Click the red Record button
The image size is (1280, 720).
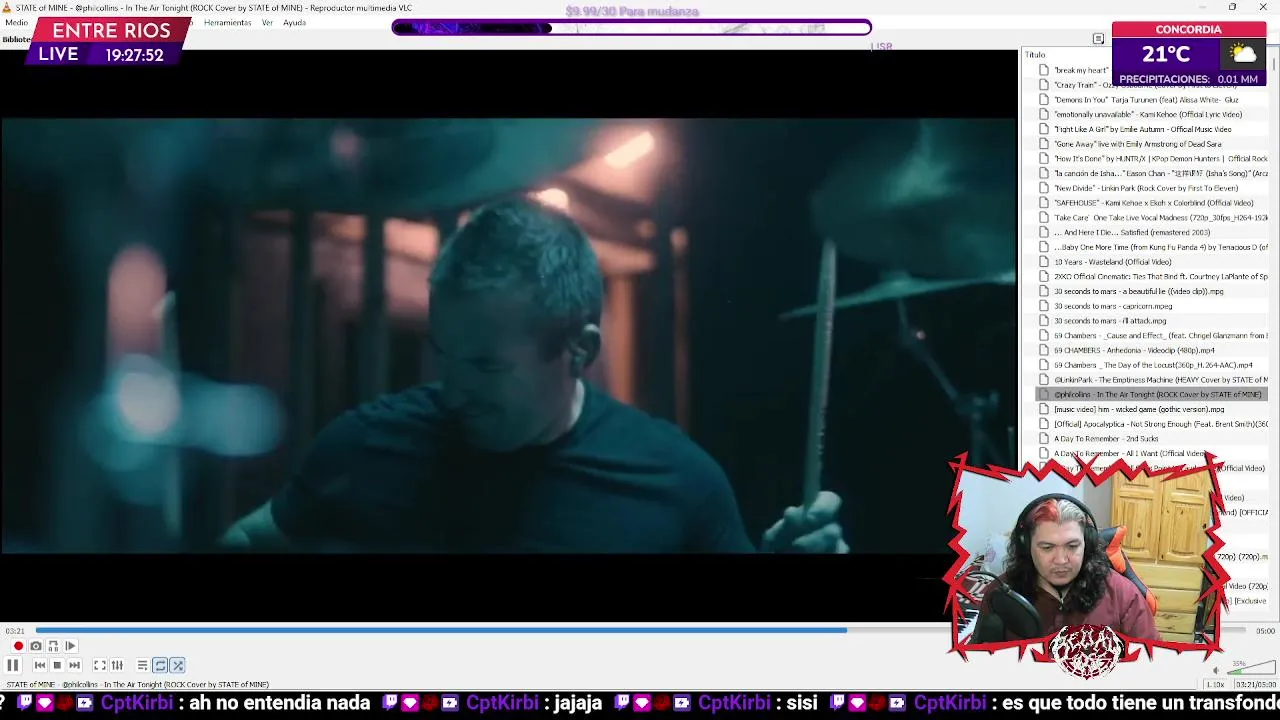[x=18, y=646]
